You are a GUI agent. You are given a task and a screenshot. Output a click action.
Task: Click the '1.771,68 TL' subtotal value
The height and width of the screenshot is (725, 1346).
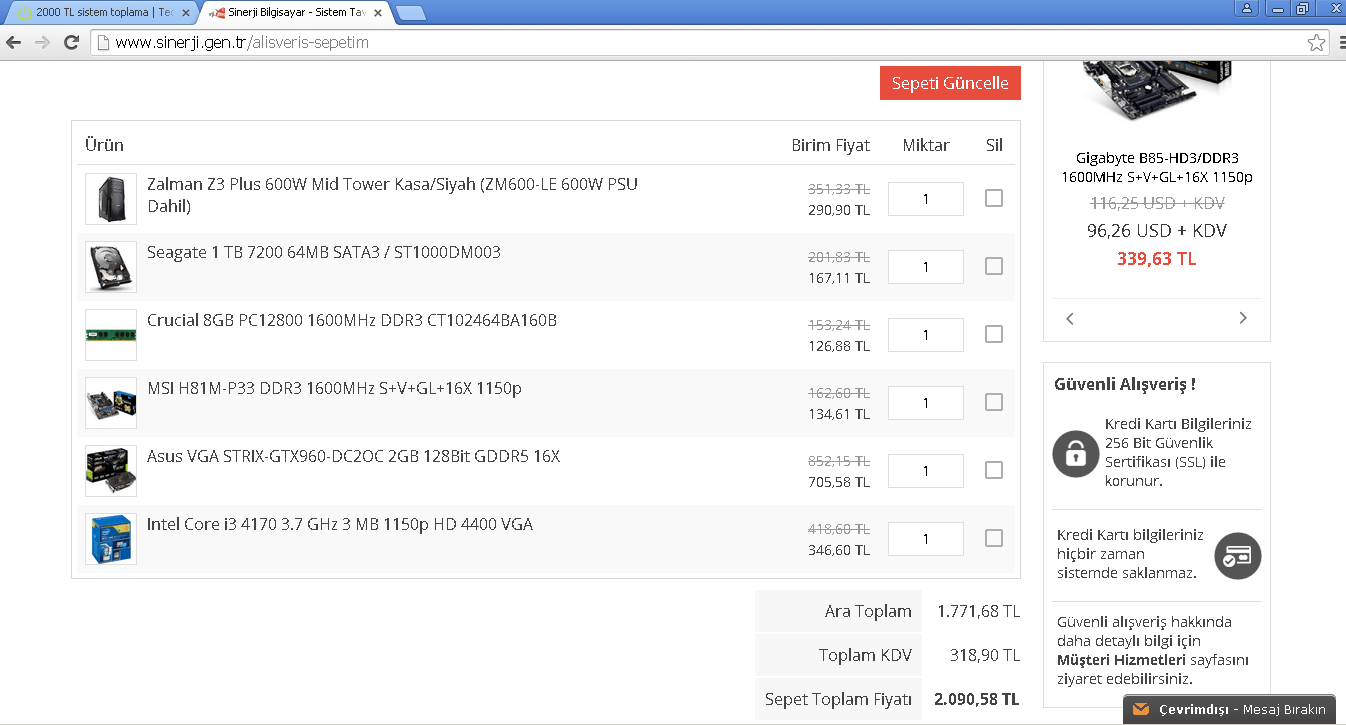978,611
